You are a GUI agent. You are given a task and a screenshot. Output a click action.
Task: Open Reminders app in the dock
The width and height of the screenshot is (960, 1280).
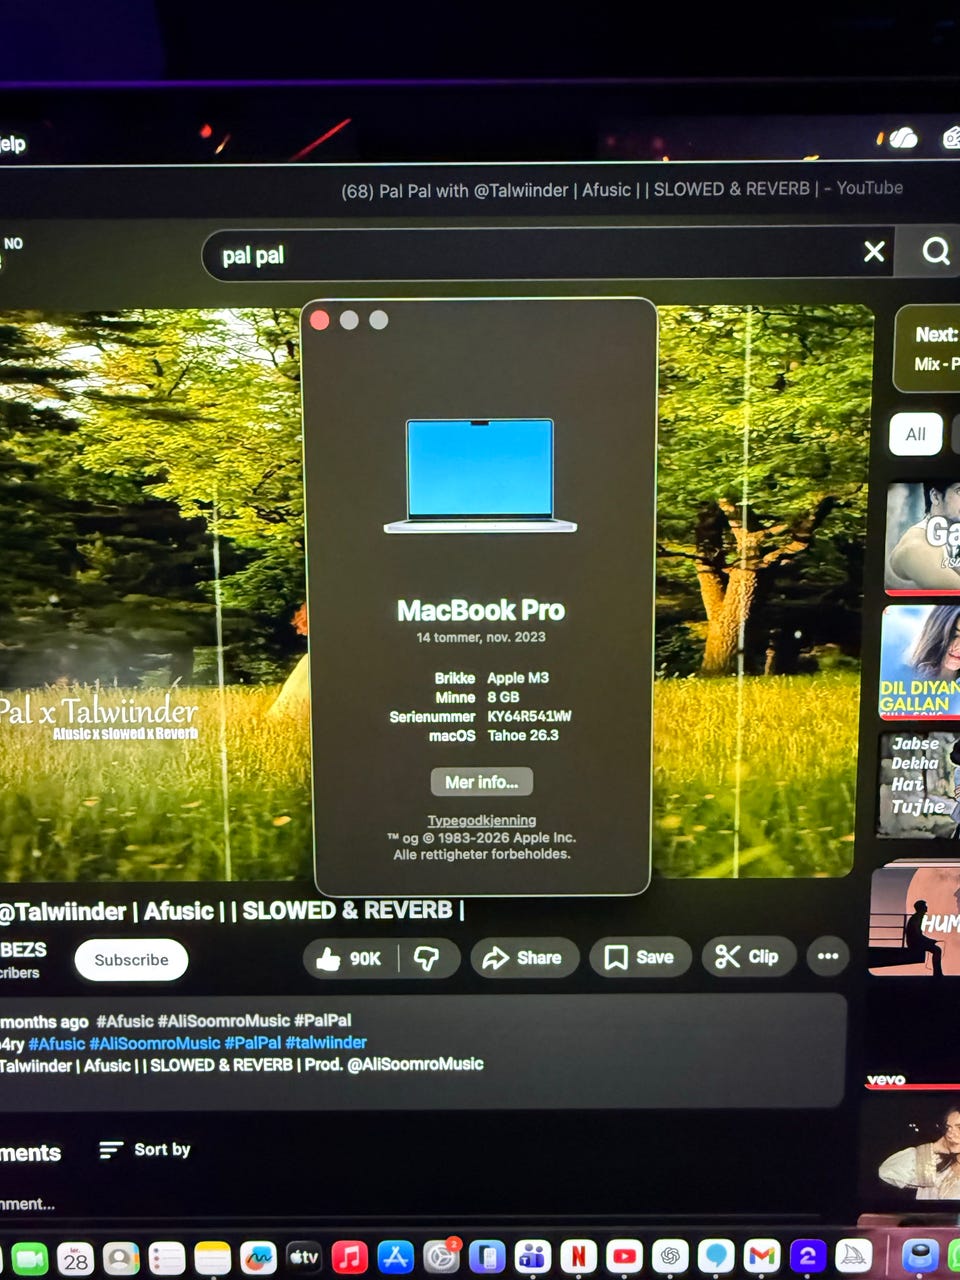click(x=167, y=1258)
